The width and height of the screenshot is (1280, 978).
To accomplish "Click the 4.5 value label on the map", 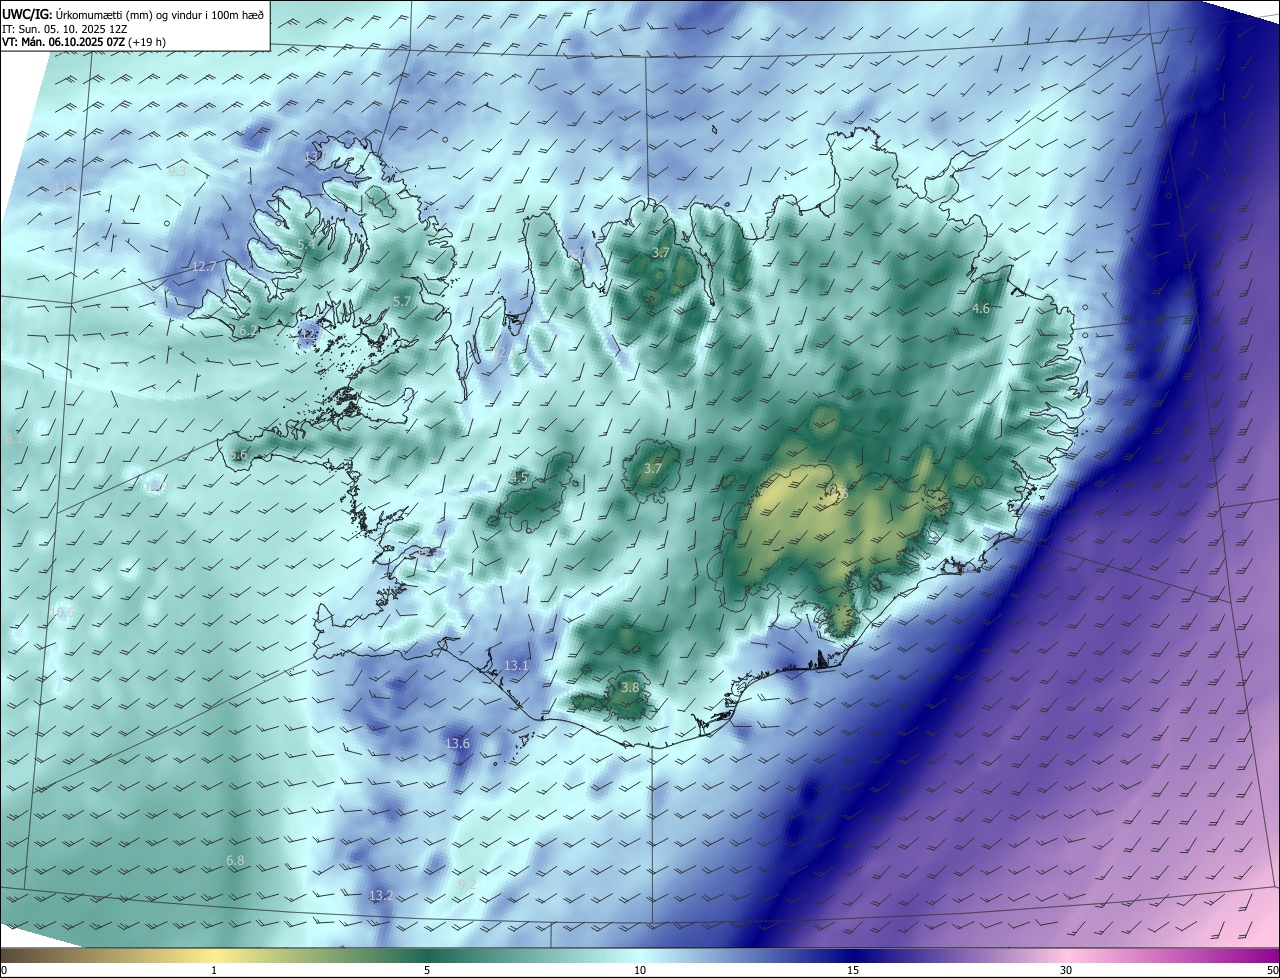I will point(519,478).
